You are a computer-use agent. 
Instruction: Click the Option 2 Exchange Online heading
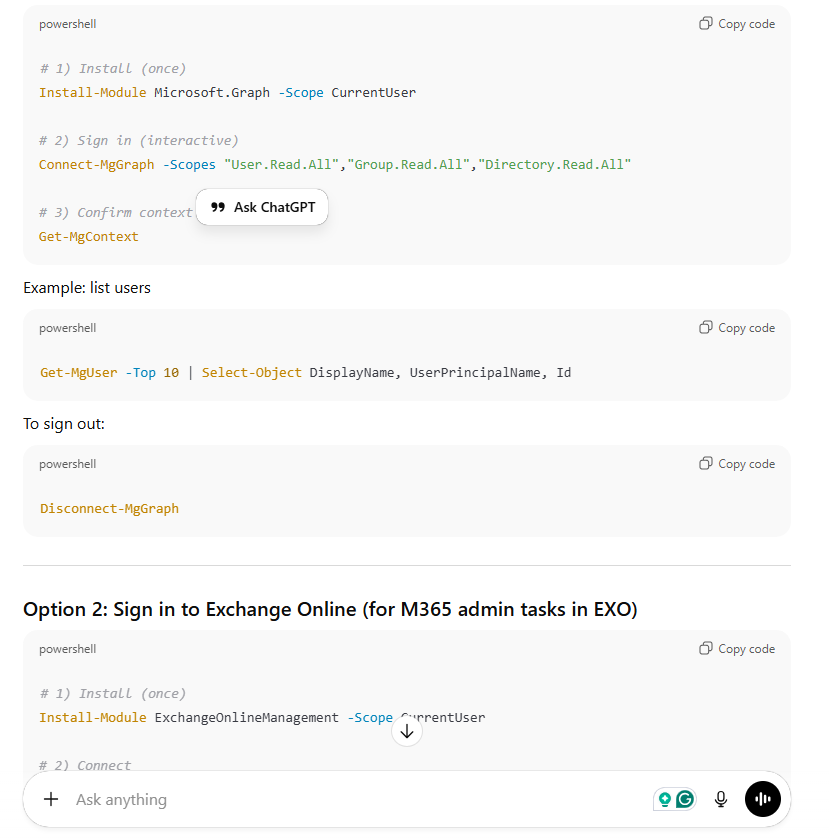[330, 609]
